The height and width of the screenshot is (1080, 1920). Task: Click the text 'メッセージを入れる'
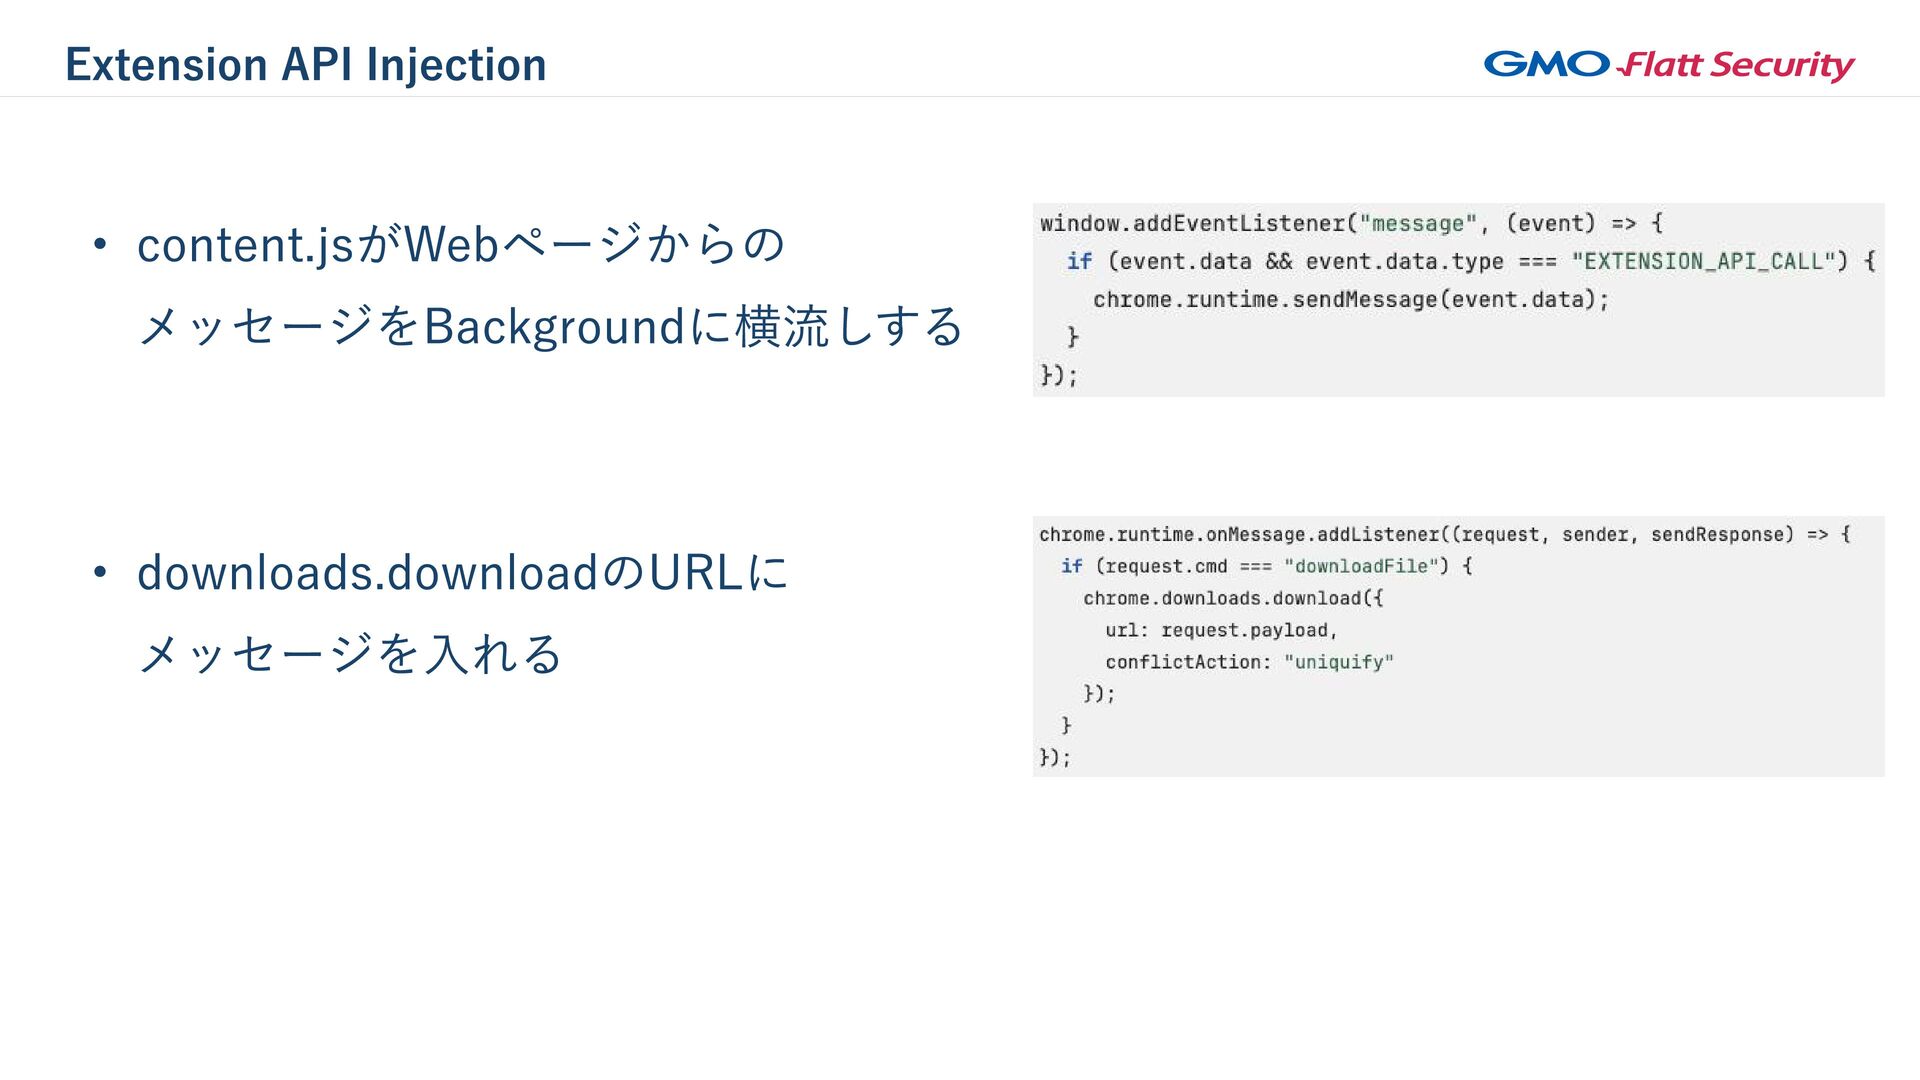(349, 654)
